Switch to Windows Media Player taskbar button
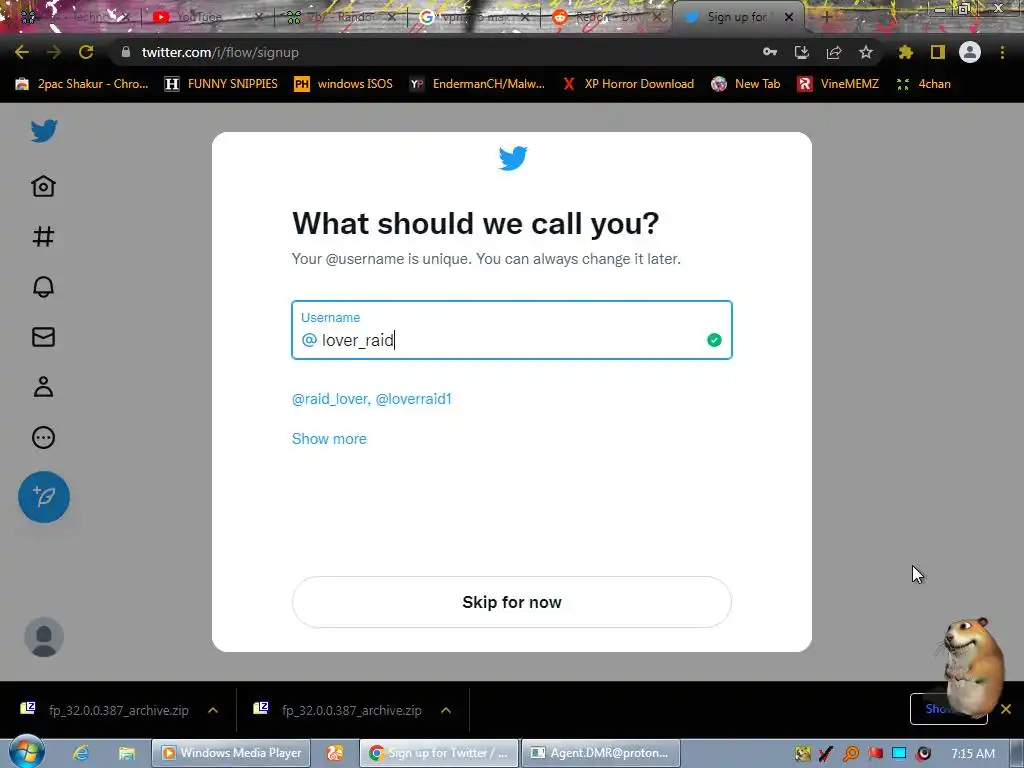This screenshot has width=1024, height=768. (231, 753)
